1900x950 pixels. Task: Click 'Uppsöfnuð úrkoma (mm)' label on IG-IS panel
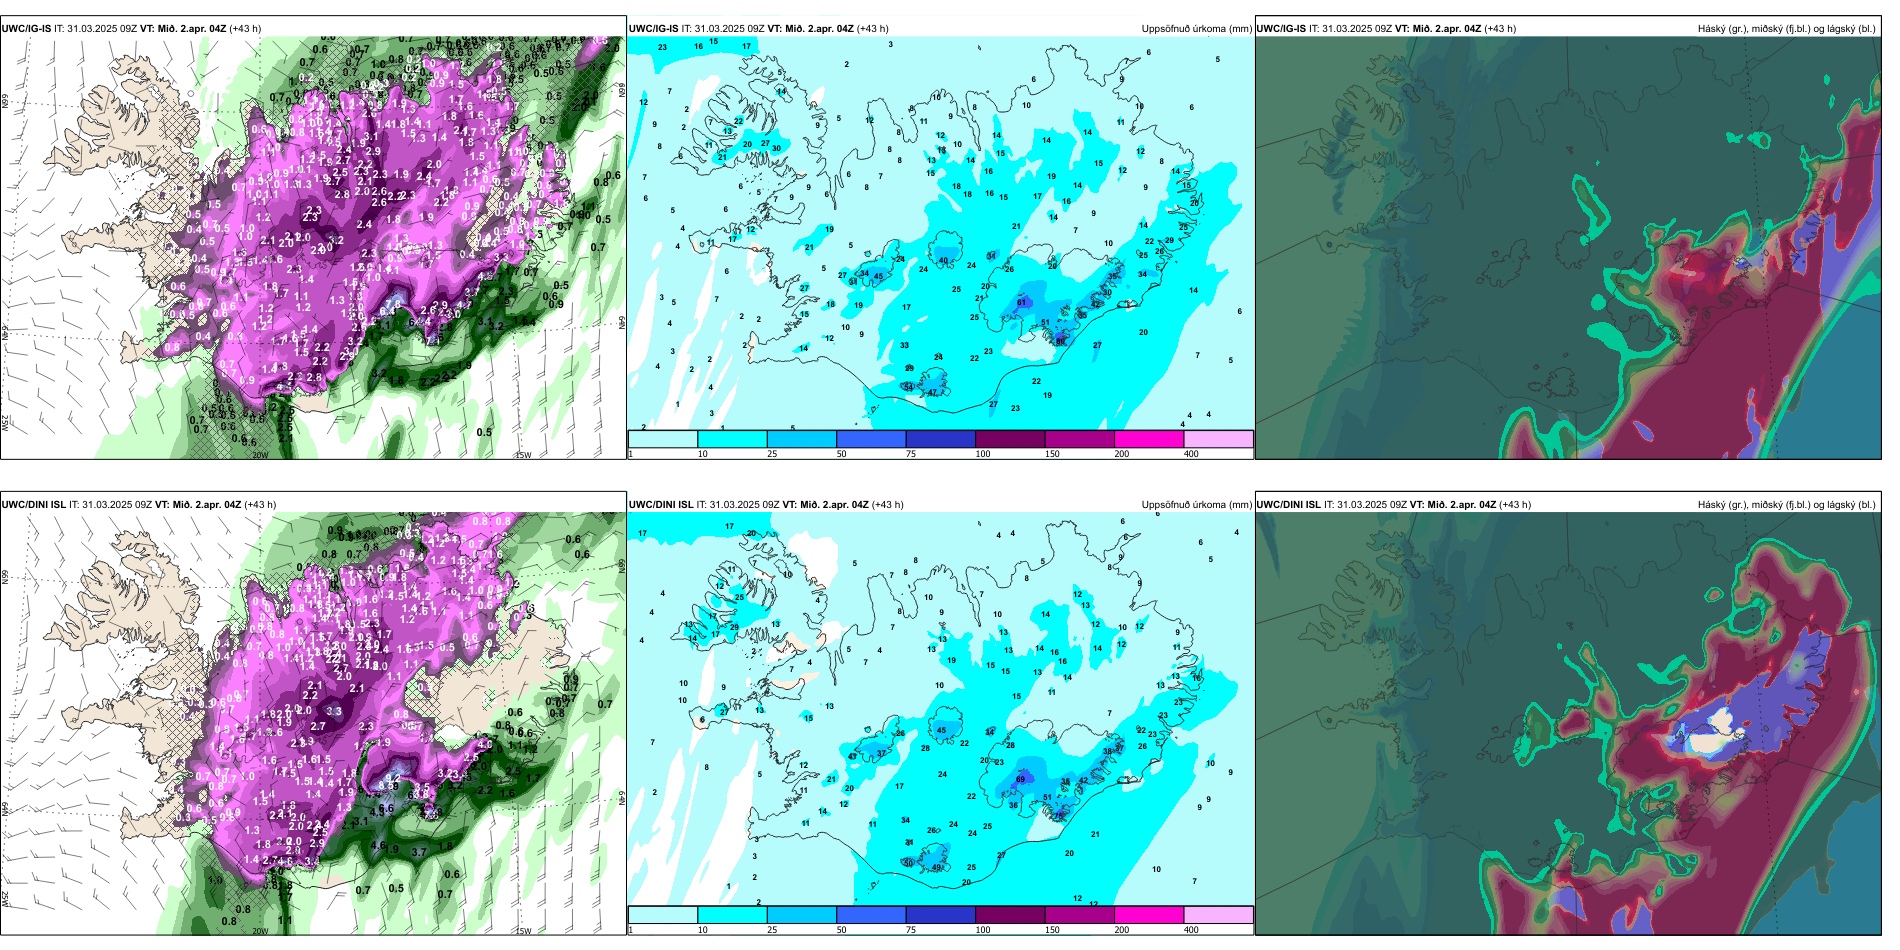[x=1197, y=29]
